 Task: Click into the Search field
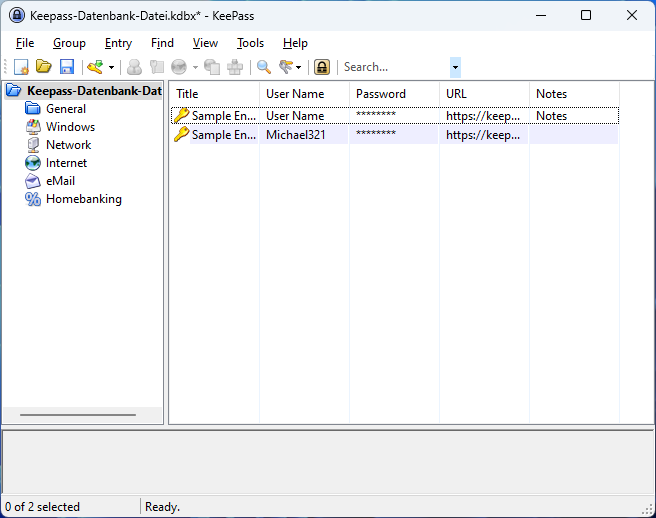pyautogui.click(x=395, y=67)
